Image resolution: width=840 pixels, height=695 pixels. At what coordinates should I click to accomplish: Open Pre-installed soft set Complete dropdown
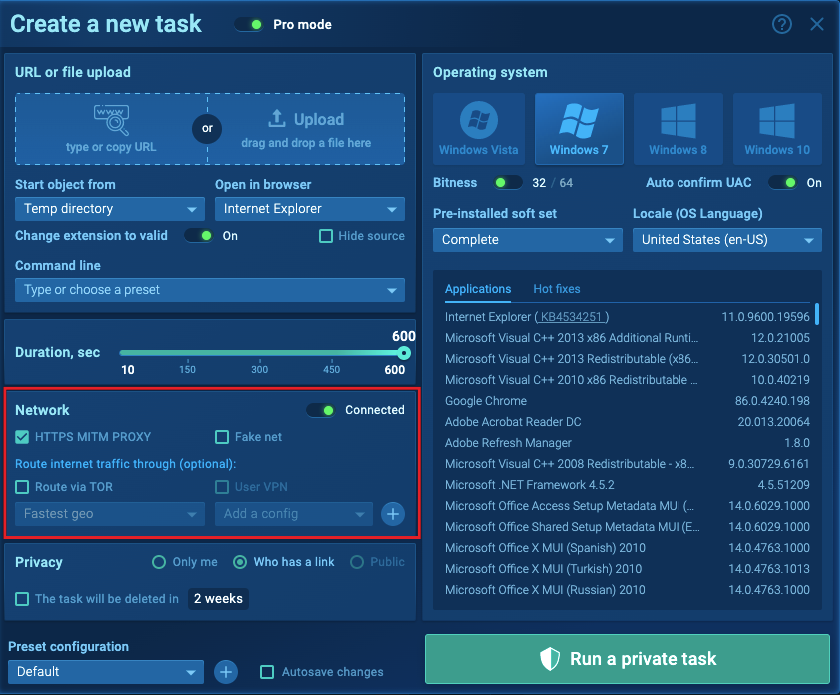point(528,240)
